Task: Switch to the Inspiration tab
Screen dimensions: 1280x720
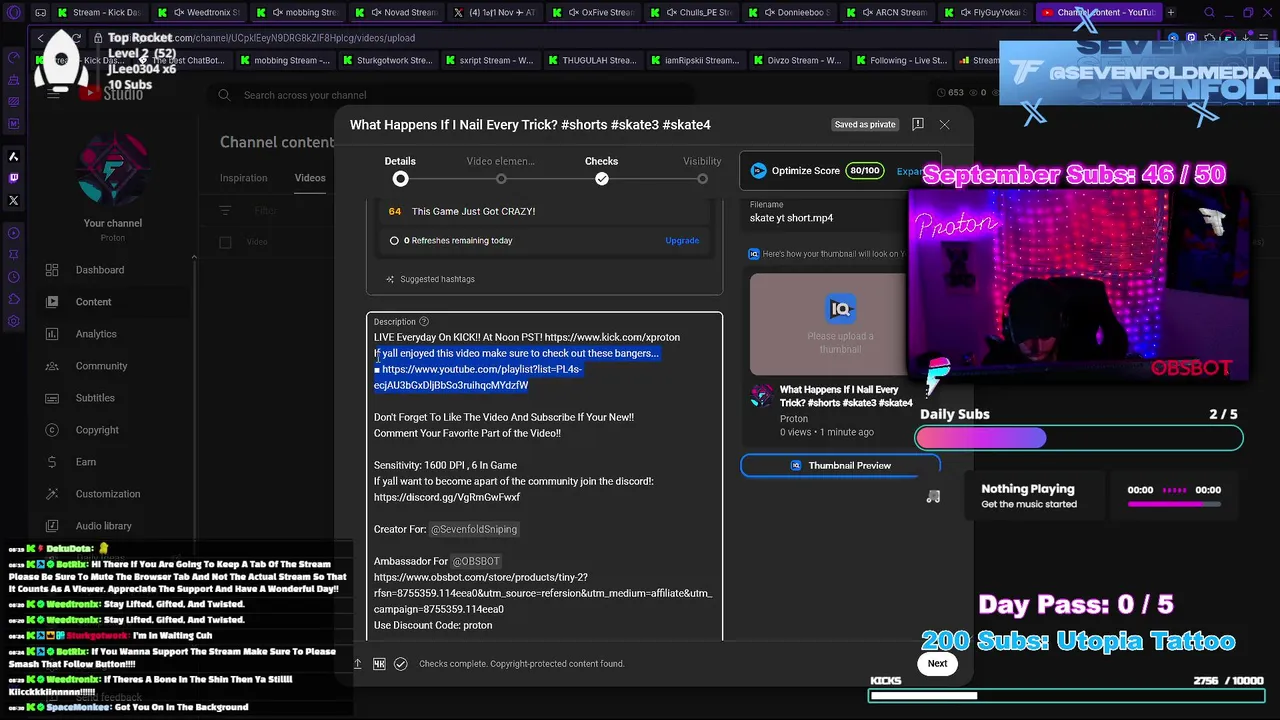Action: pos(243,178)
